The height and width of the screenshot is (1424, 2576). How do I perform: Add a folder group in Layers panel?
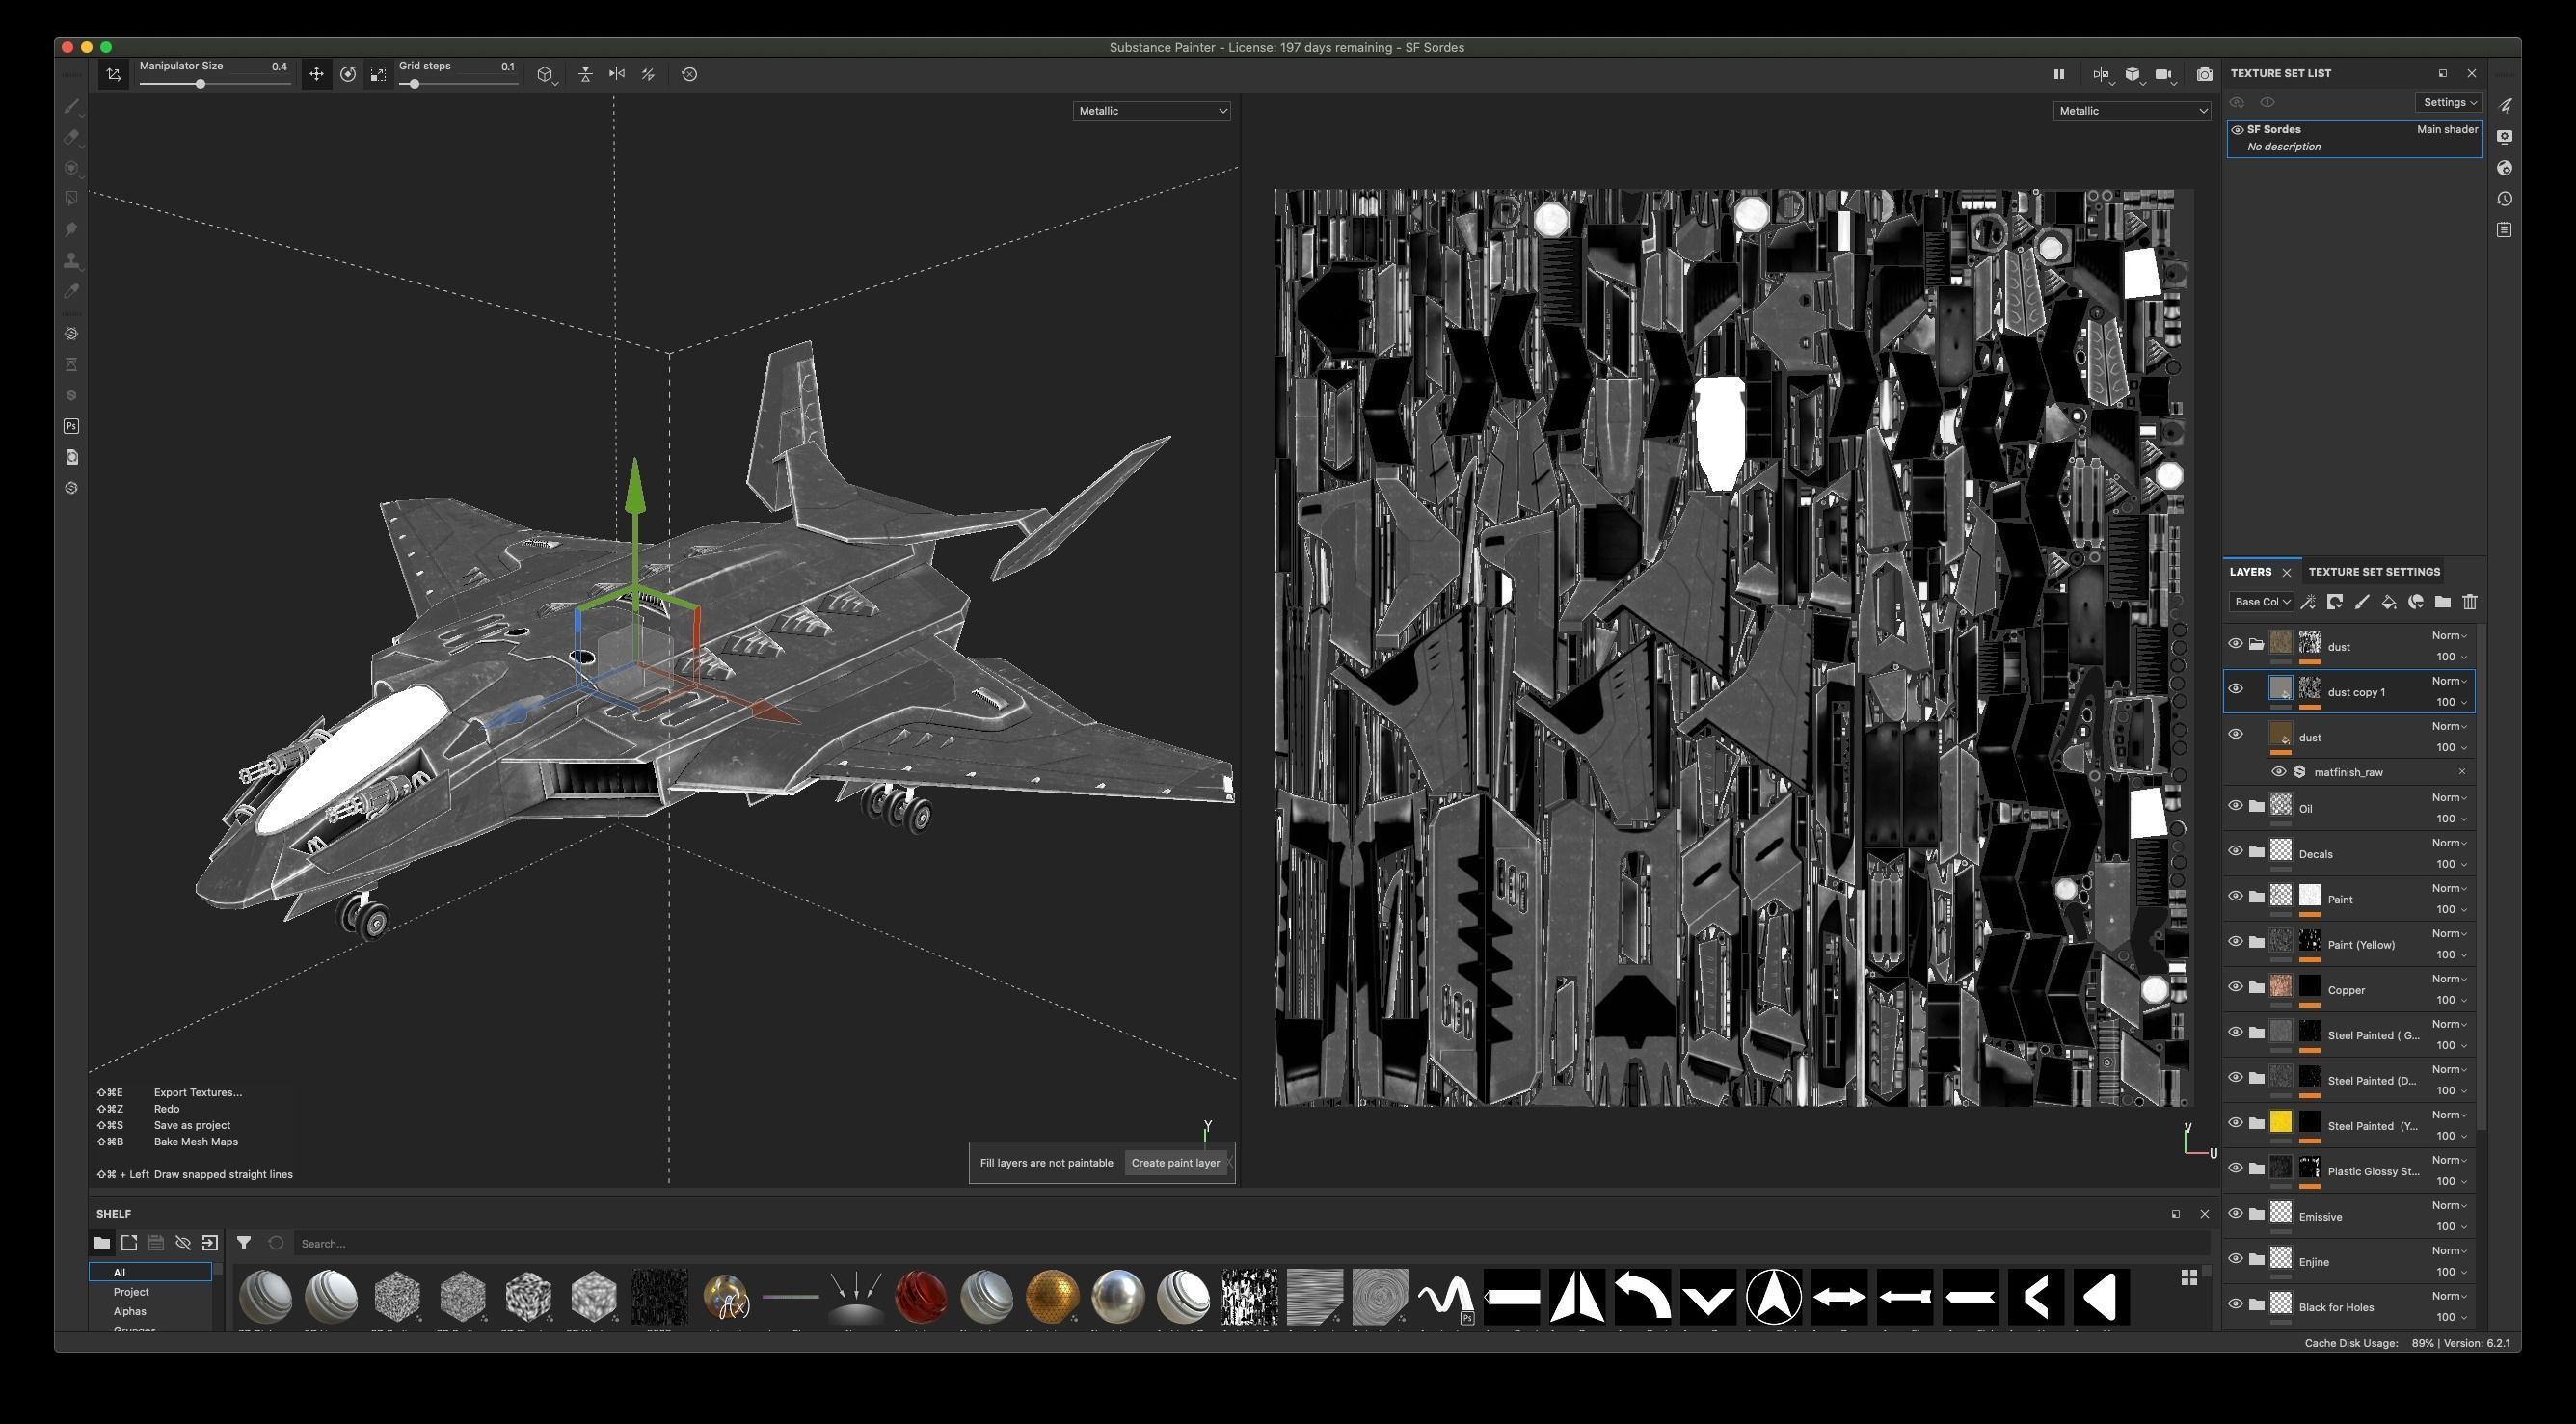(x=2443, y=602)
